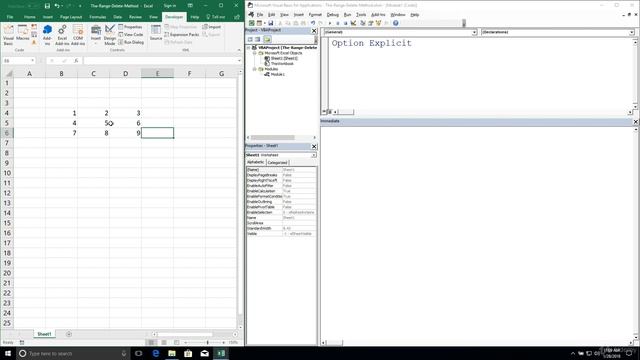The height and width of the screenshot is (360, 640).
Task: Open the Name Box dropdown
Action: [x=32, y=61]
